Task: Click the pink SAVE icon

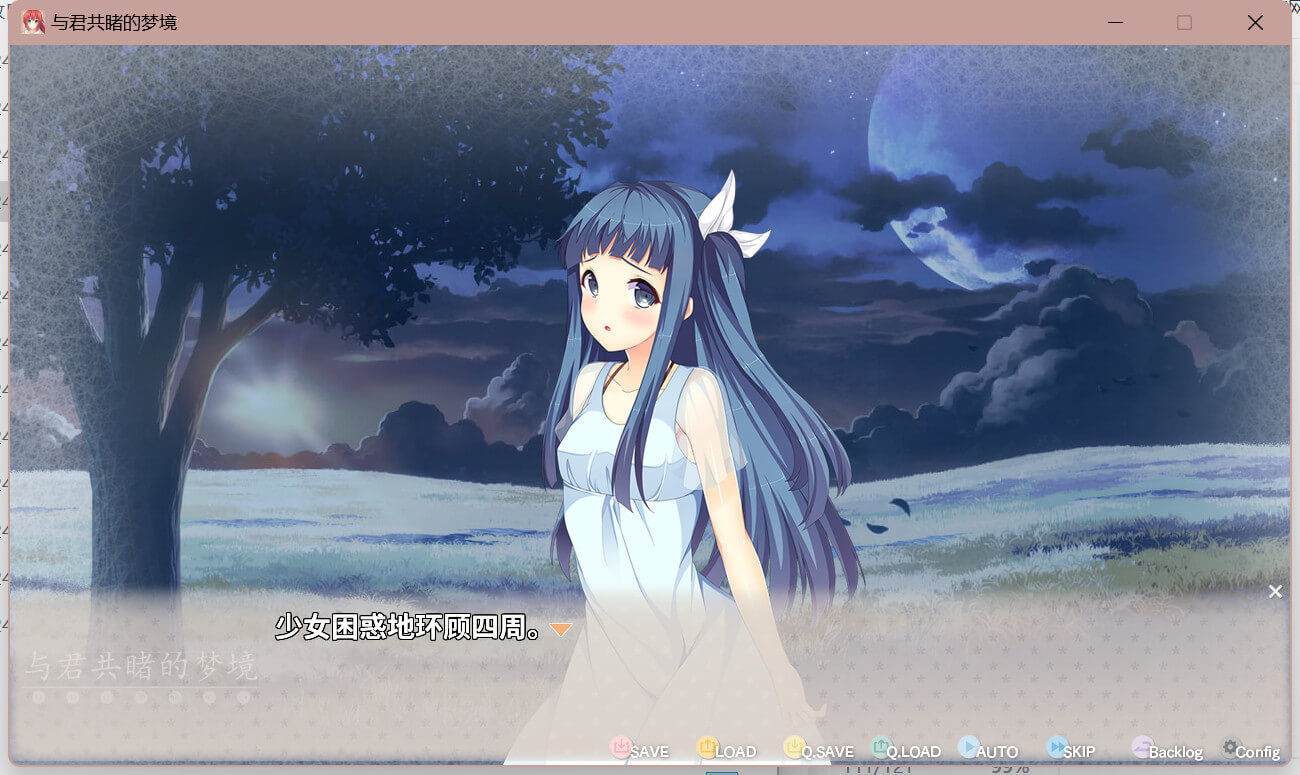Action: pyautogui.click(x=621, y=747)
